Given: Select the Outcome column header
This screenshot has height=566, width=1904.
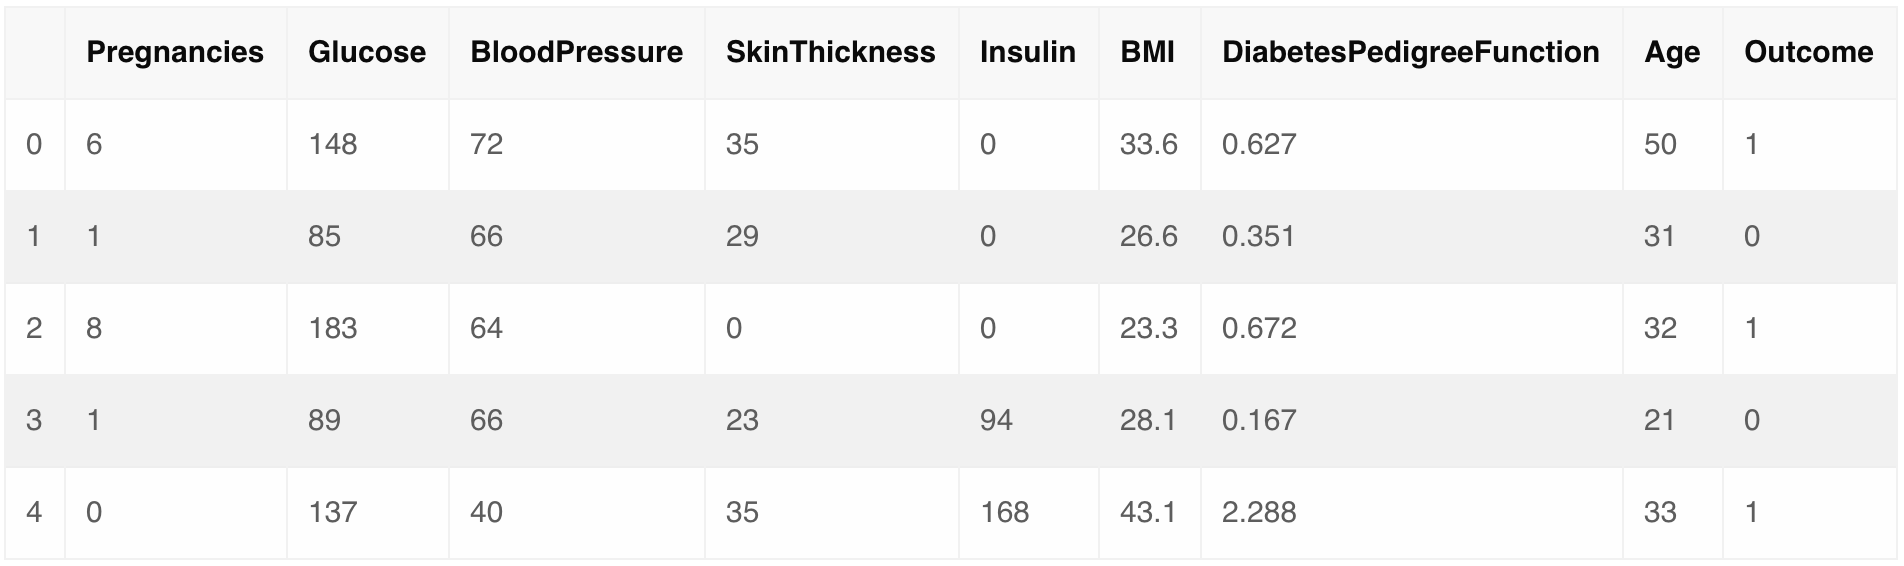Looking at the screenshot, I should (1808, 53).
